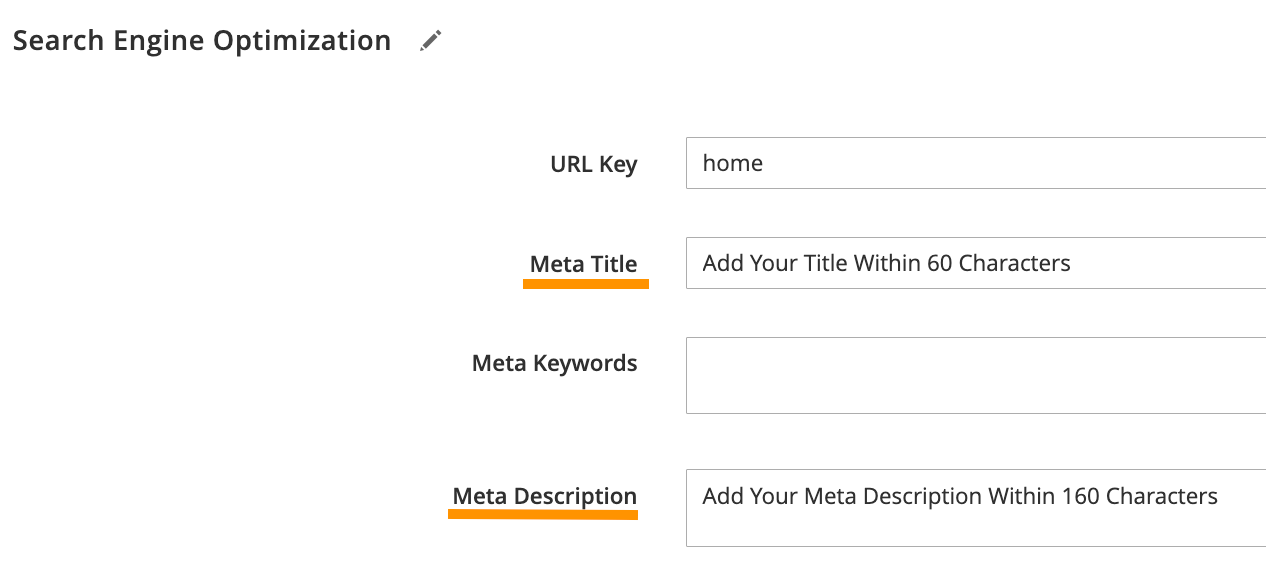Click the orange underline beneath Meta Title
The image size is (1266, 568).
pyautogui.click(x=586, y=284)
